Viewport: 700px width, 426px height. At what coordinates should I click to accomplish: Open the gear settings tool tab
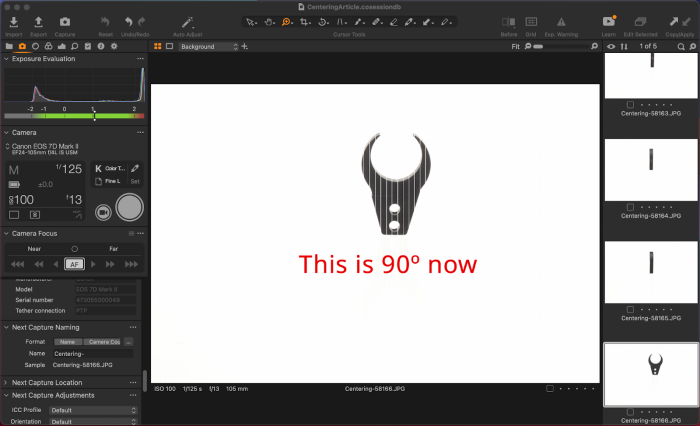tap(114, 46)
